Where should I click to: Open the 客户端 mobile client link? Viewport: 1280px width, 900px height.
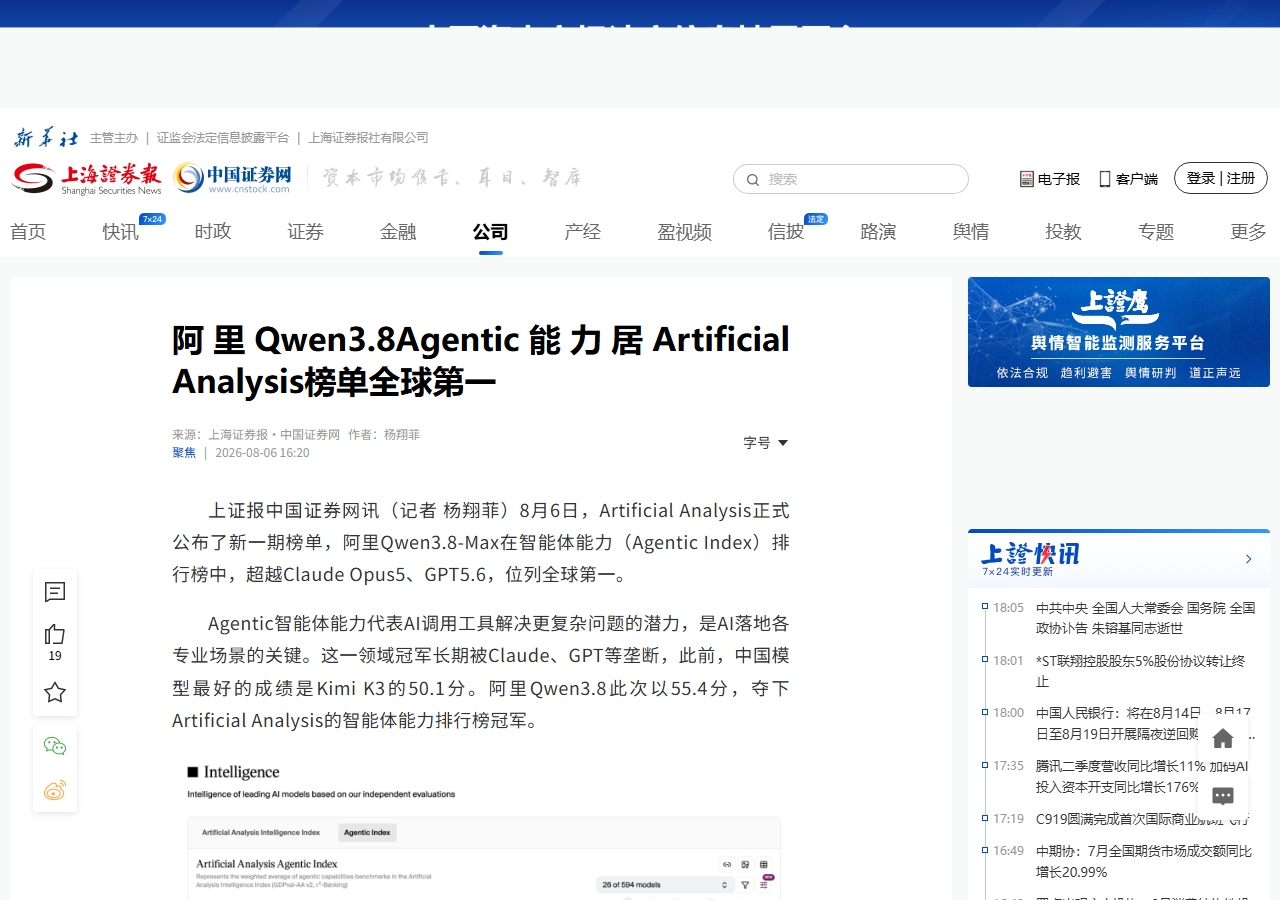1128,179
